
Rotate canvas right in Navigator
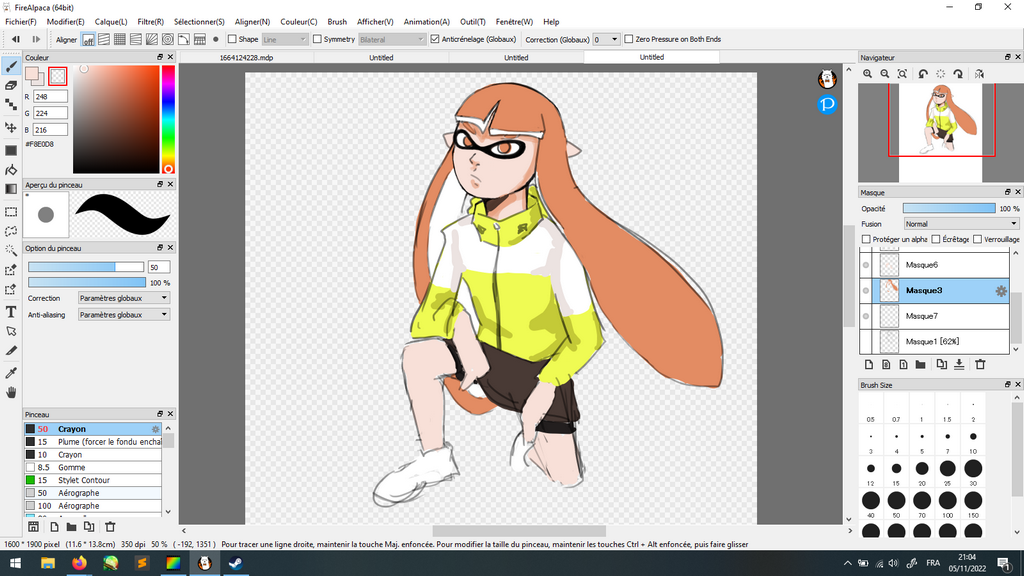point(958,74)
